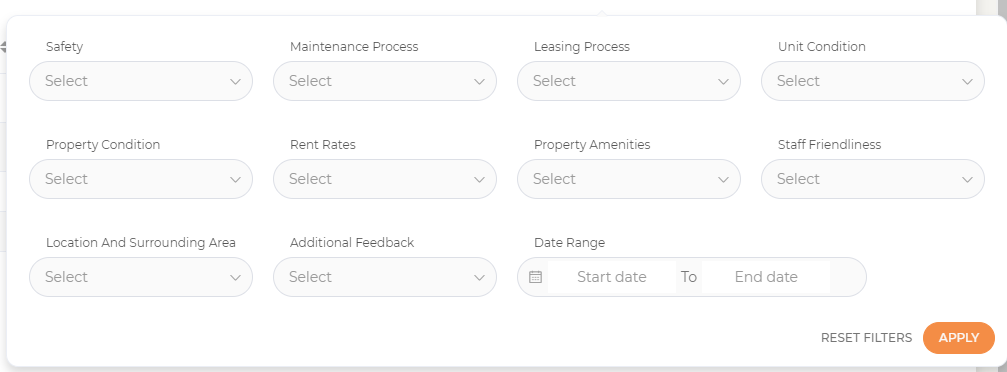Open the Unit Condition select field
The width and height of the screenshot is (1007, 372).
point(873,81)
